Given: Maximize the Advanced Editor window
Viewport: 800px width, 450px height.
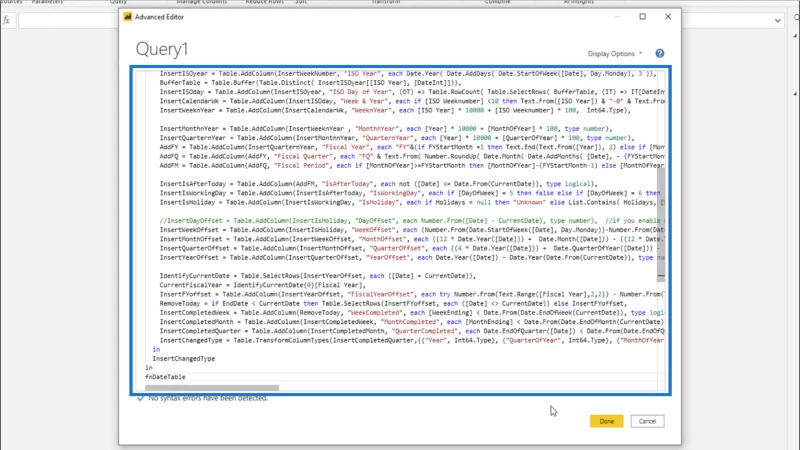Looking at the screenshot, I should [x=642, y=16].
